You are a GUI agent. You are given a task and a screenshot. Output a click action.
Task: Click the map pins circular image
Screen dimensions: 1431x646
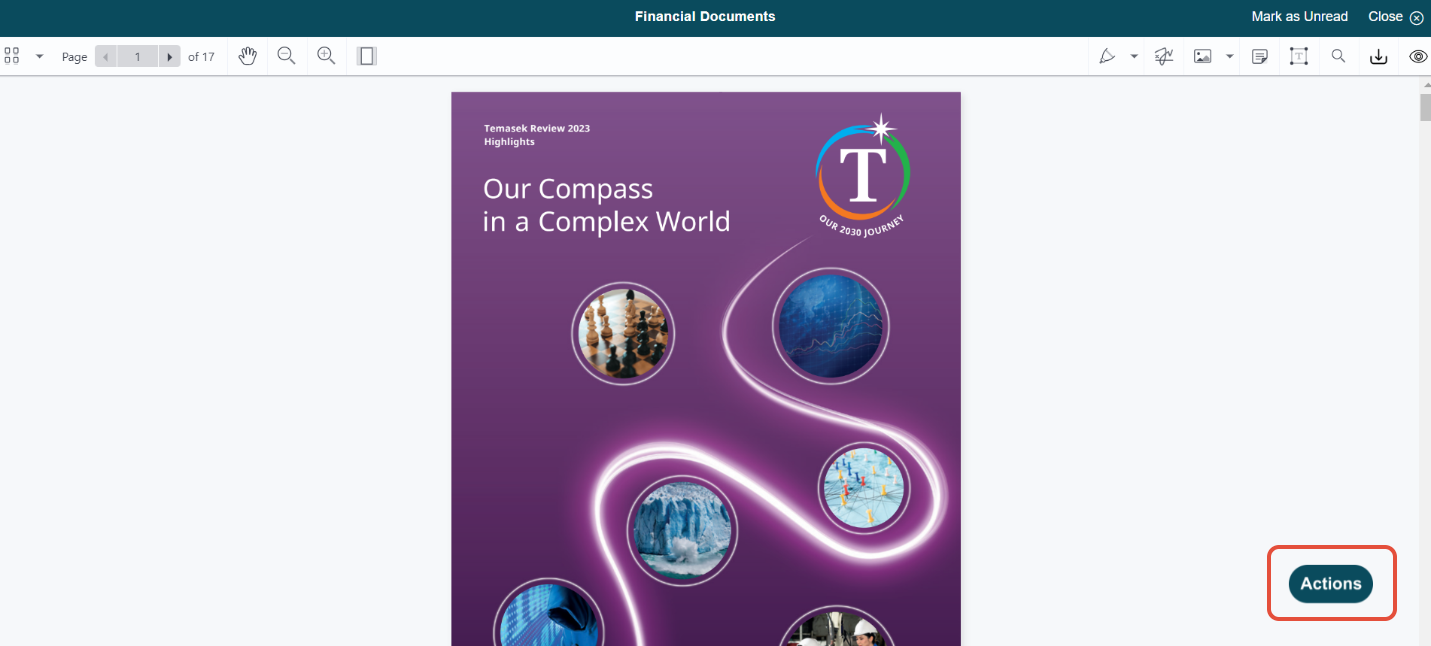tap(864, 490)
